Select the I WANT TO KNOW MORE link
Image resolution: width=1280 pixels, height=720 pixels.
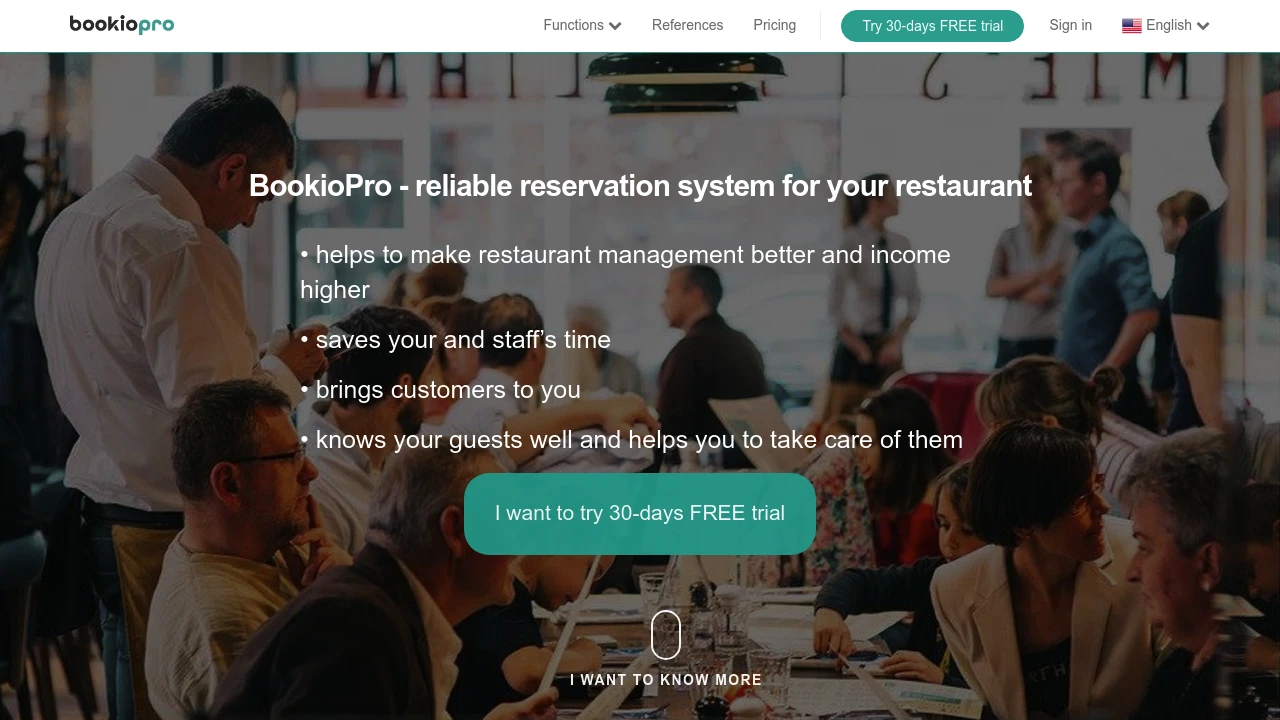click(666, 680)
